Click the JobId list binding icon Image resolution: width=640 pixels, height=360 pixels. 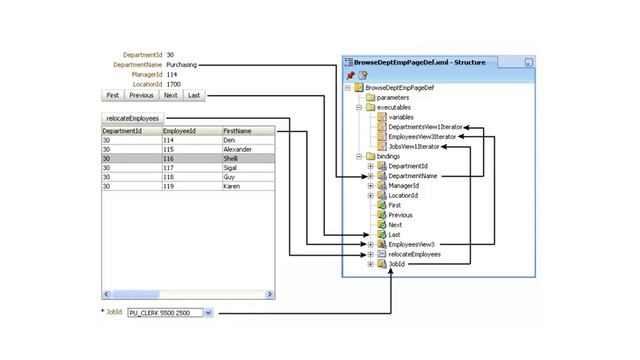382,264
